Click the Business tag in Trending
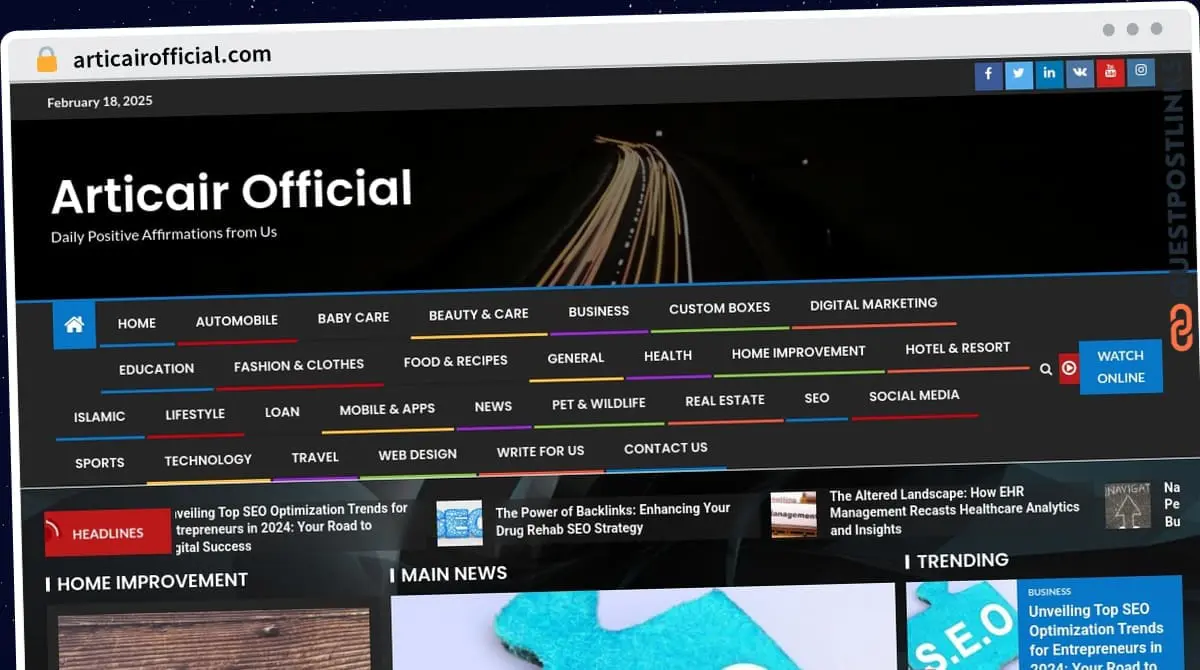The width and height of the screenshot is (1200, 670). 1049,592
